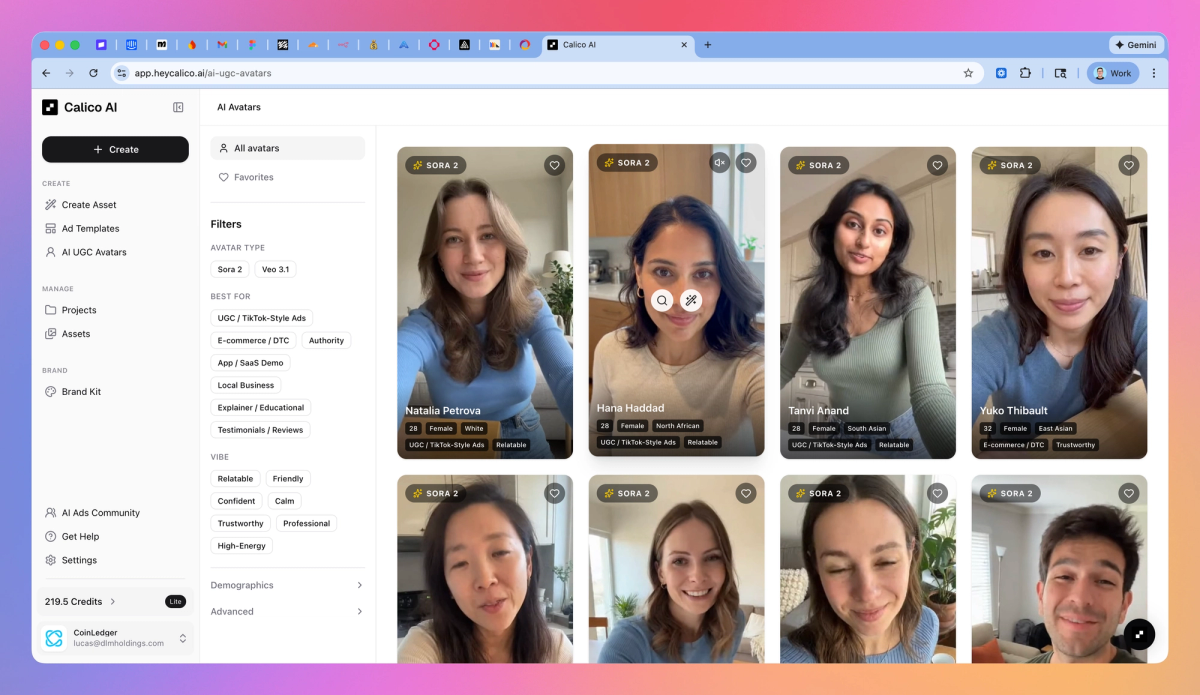Viewport: 1200px width, 695px height.
Task: Switch to the Gmail tab
Action: pyautogui.click(x=222, y=45)
